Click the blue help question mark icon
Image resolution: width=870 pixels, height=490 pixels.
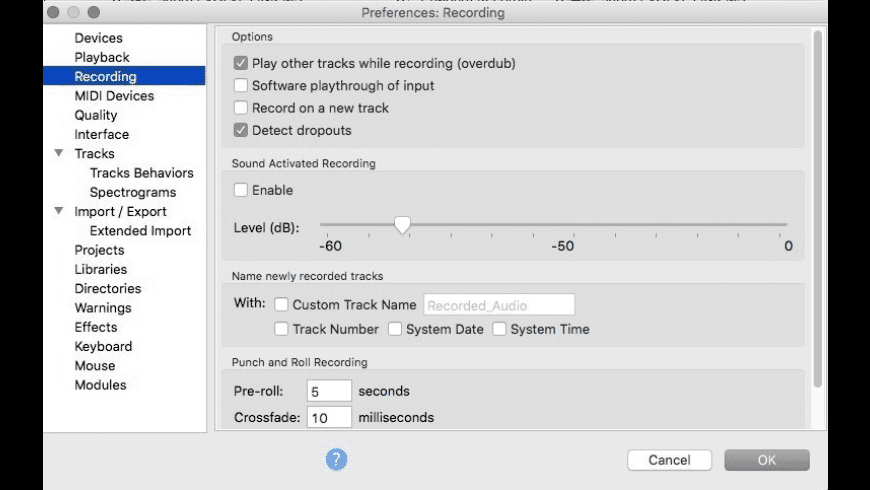[336, 459]
